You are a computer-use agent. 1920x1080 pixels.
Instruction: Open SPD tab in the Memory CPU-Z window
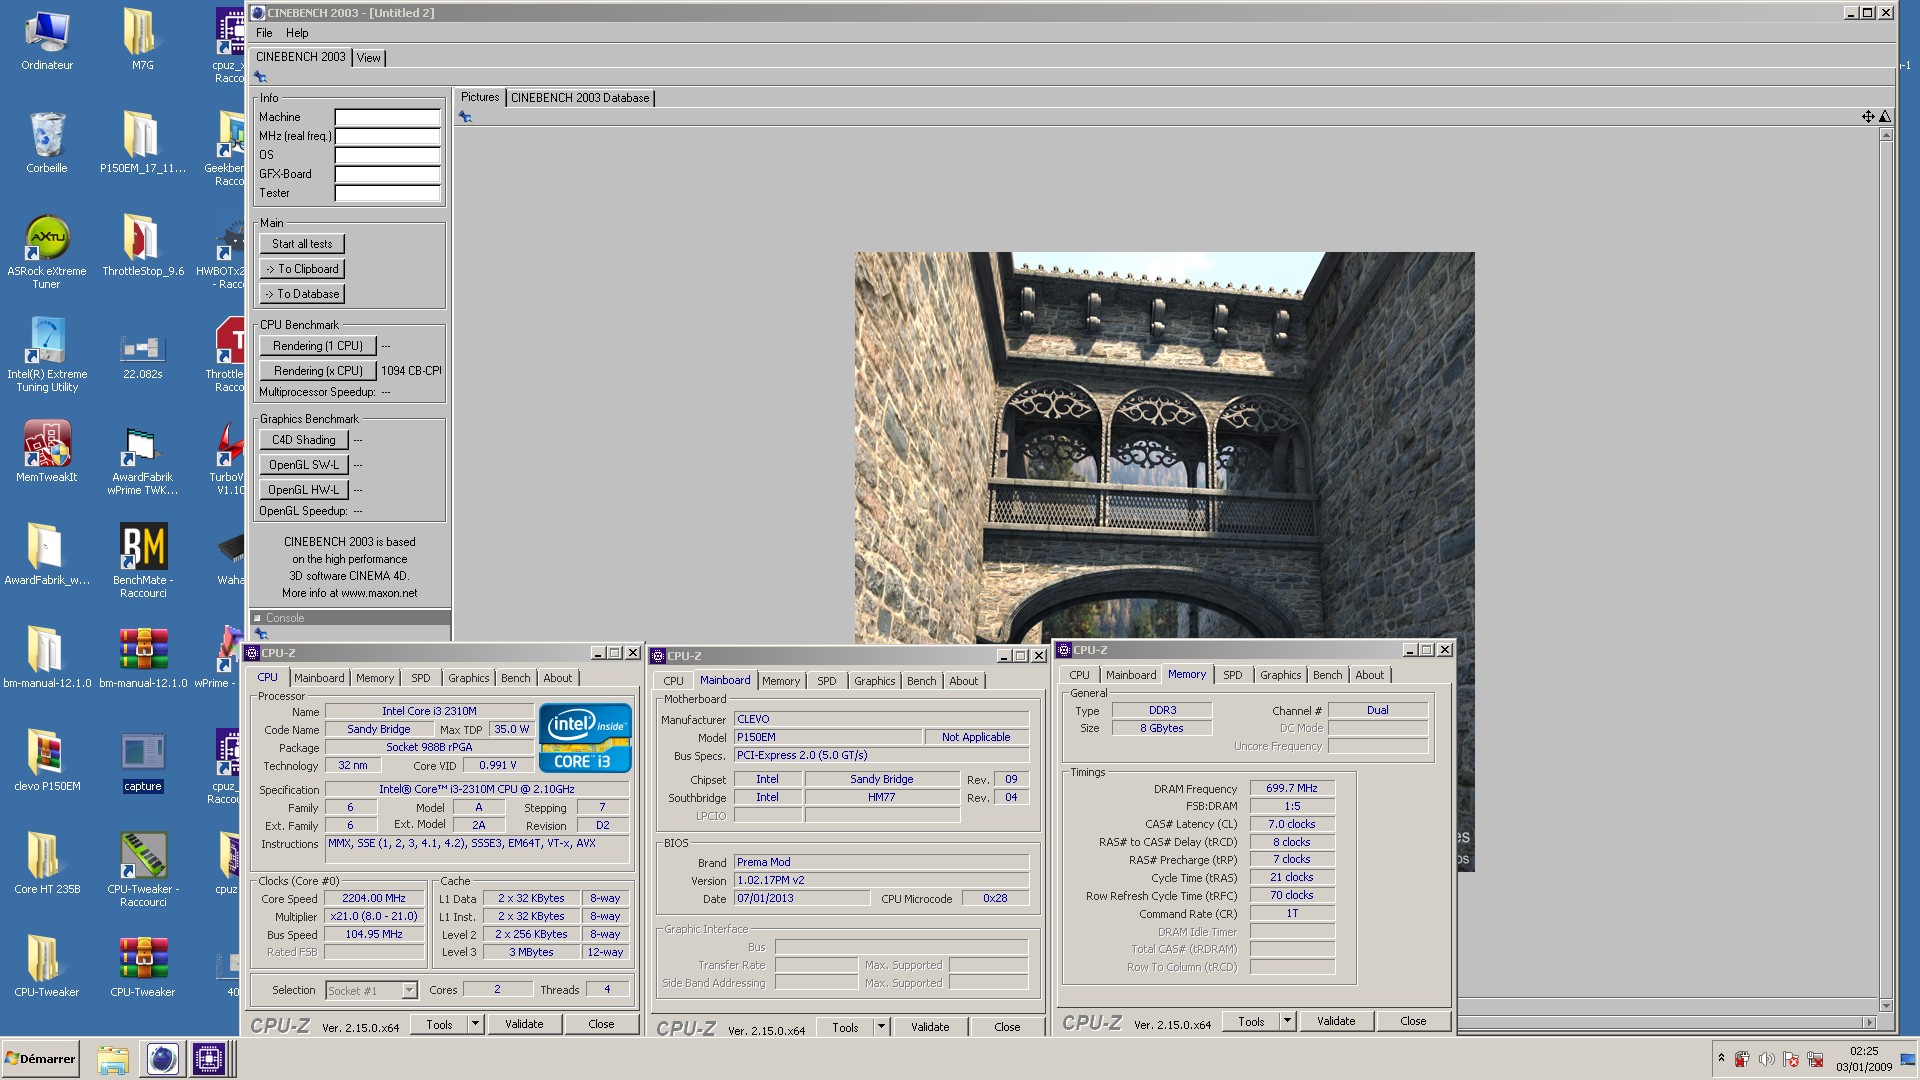[1232, 675]
